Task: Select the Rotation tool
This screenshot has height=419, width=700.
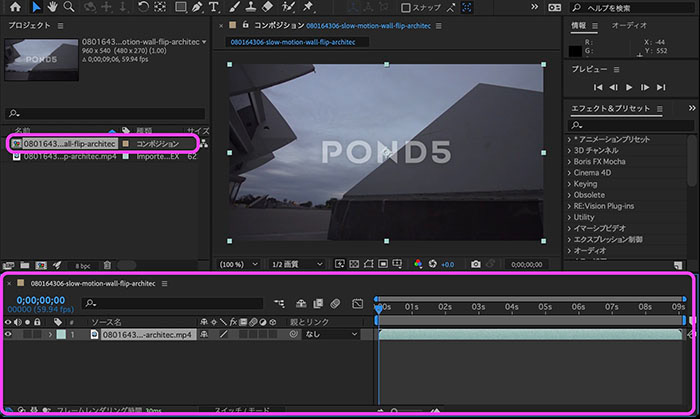Action: pyautogui.click(x=143, y=7)
